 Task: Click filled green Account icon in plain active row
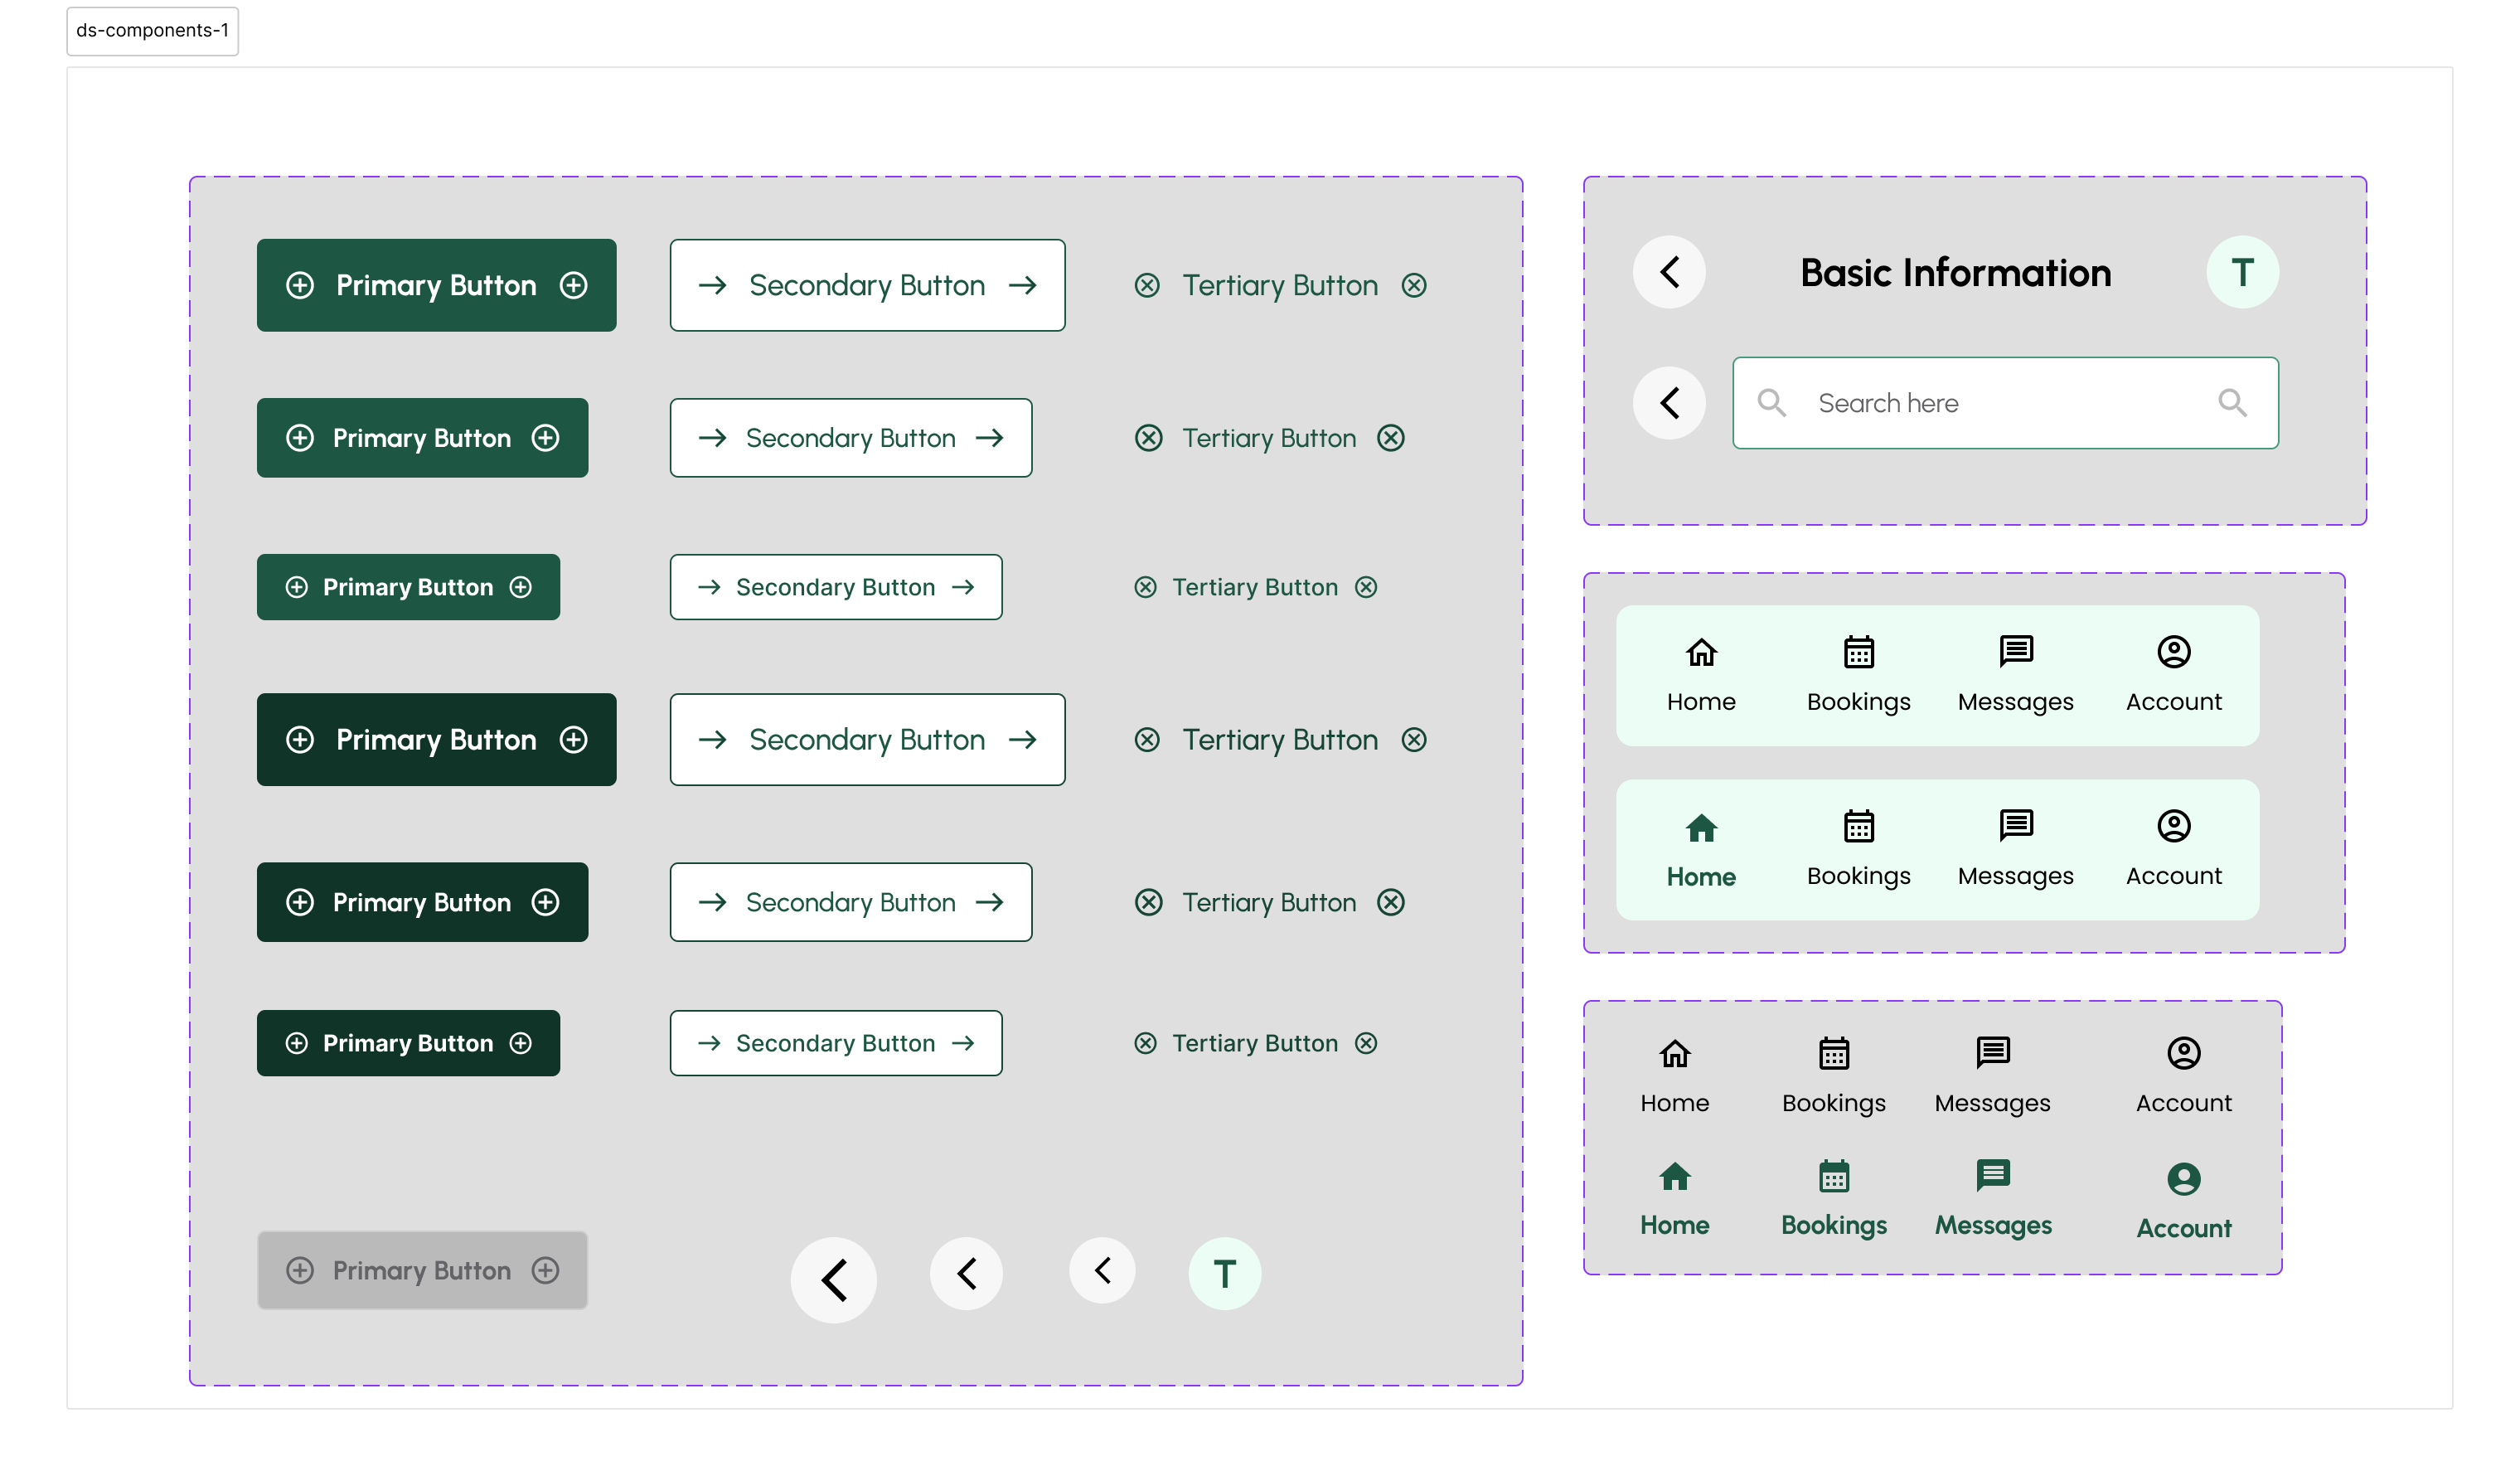coord(2184,1179)
